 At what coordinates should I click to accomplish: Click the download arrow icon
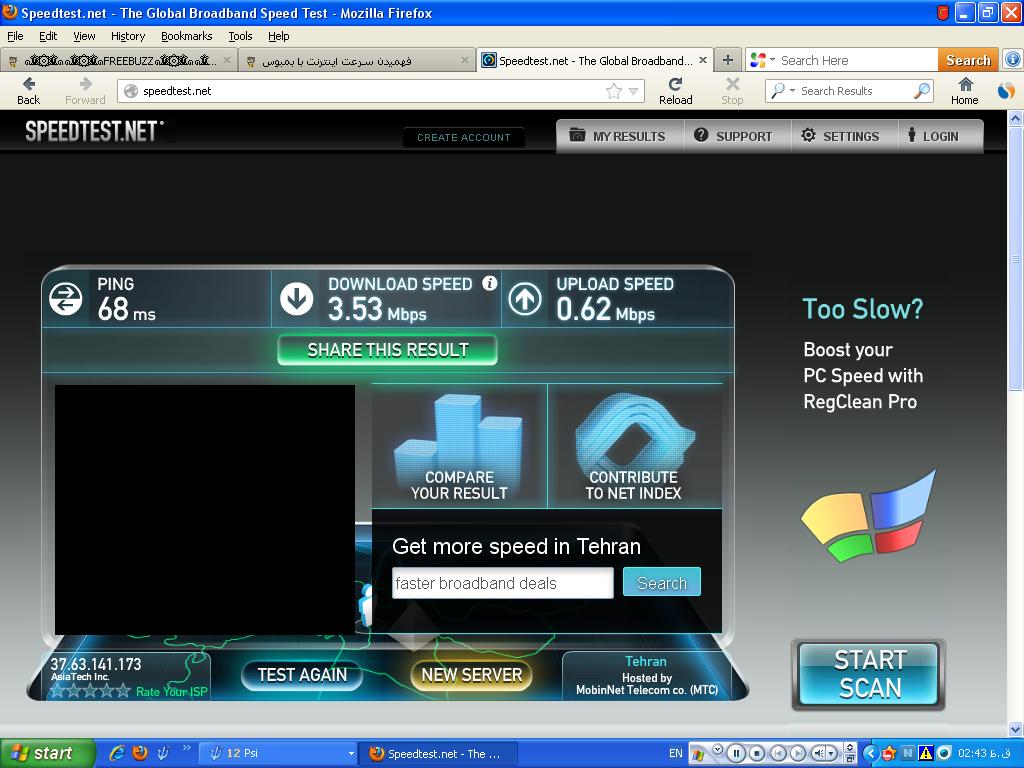point(296,299)
